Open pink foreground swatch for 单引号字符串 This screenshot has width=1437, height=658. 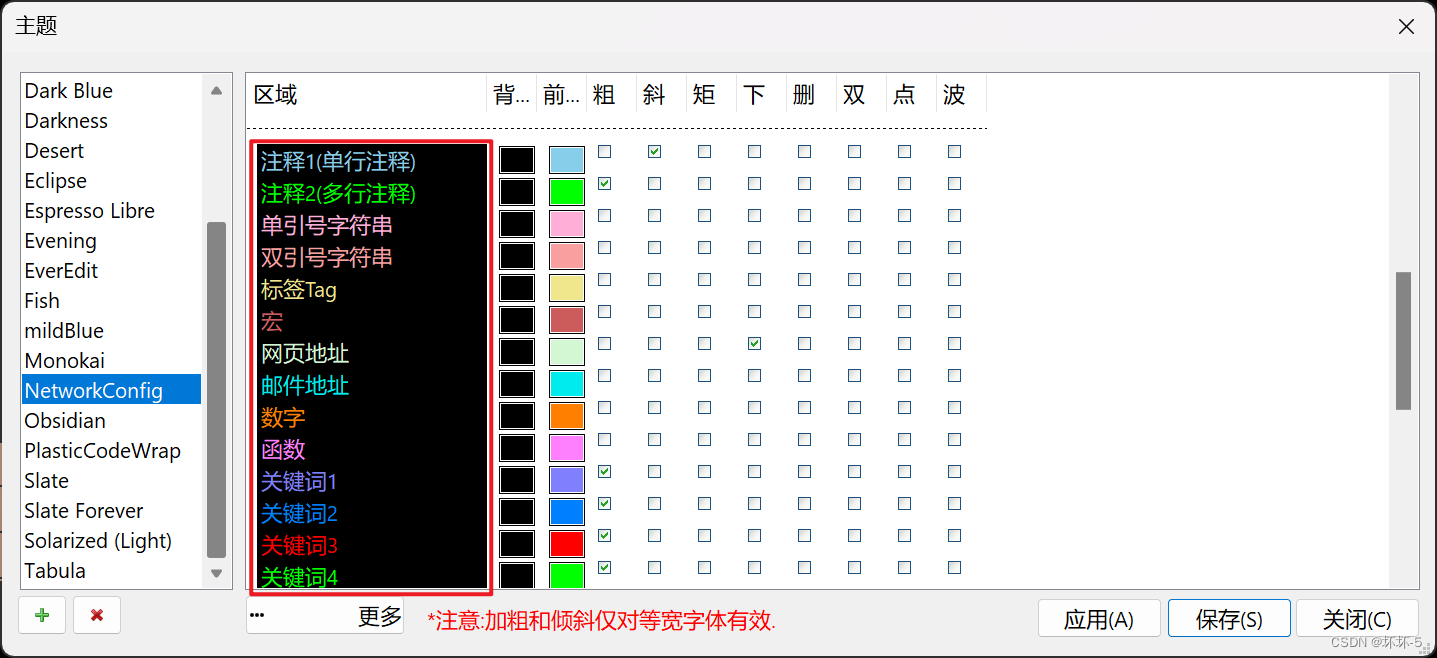click(x=567, y=224)
